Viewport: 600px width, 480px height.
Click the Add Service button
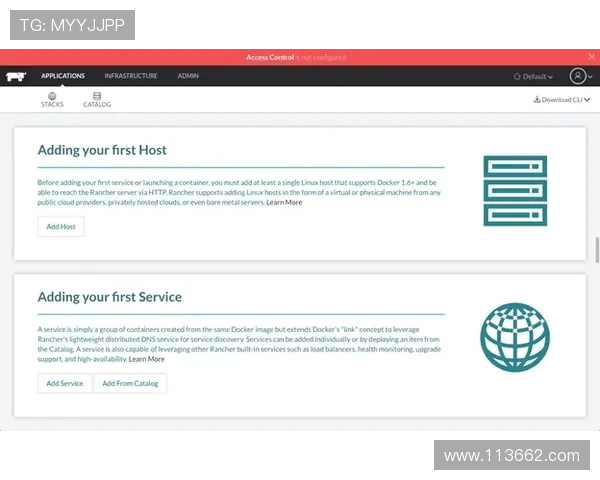click(65, 383)
